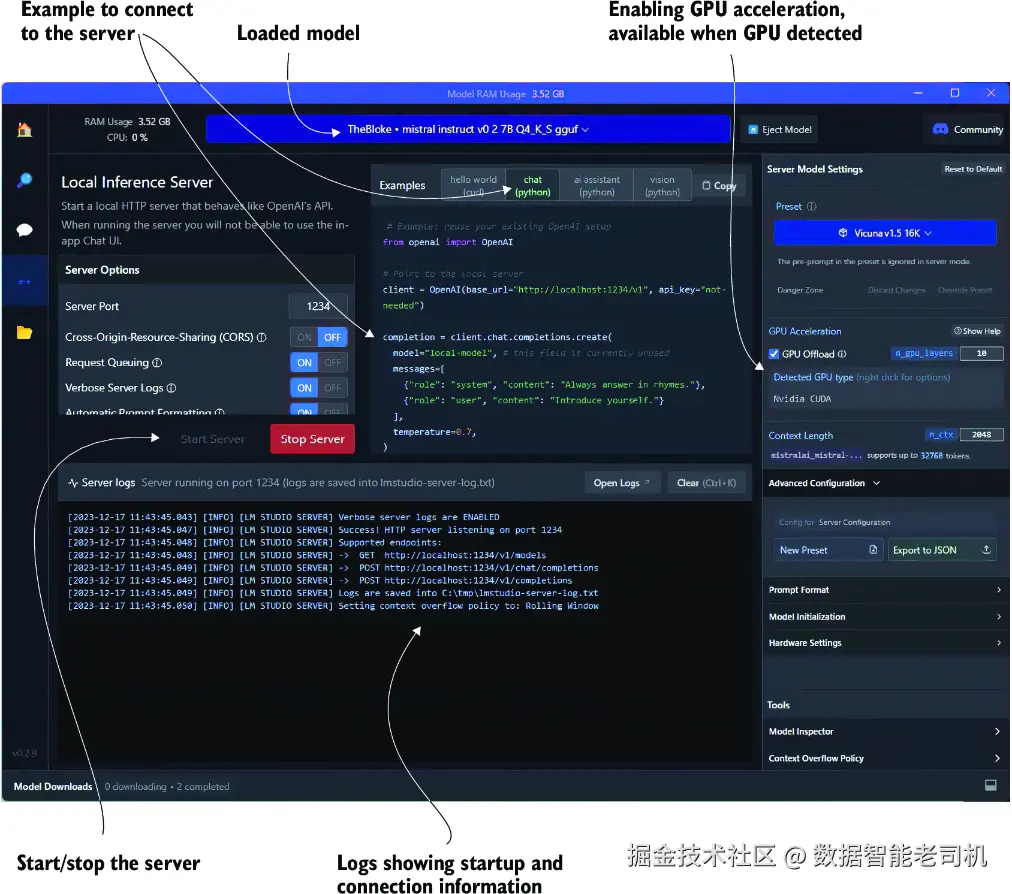Viewport: 1012px width, 894px height.
Task: Click info icon beside Verbose Server Logs
Action: (171, 388)
